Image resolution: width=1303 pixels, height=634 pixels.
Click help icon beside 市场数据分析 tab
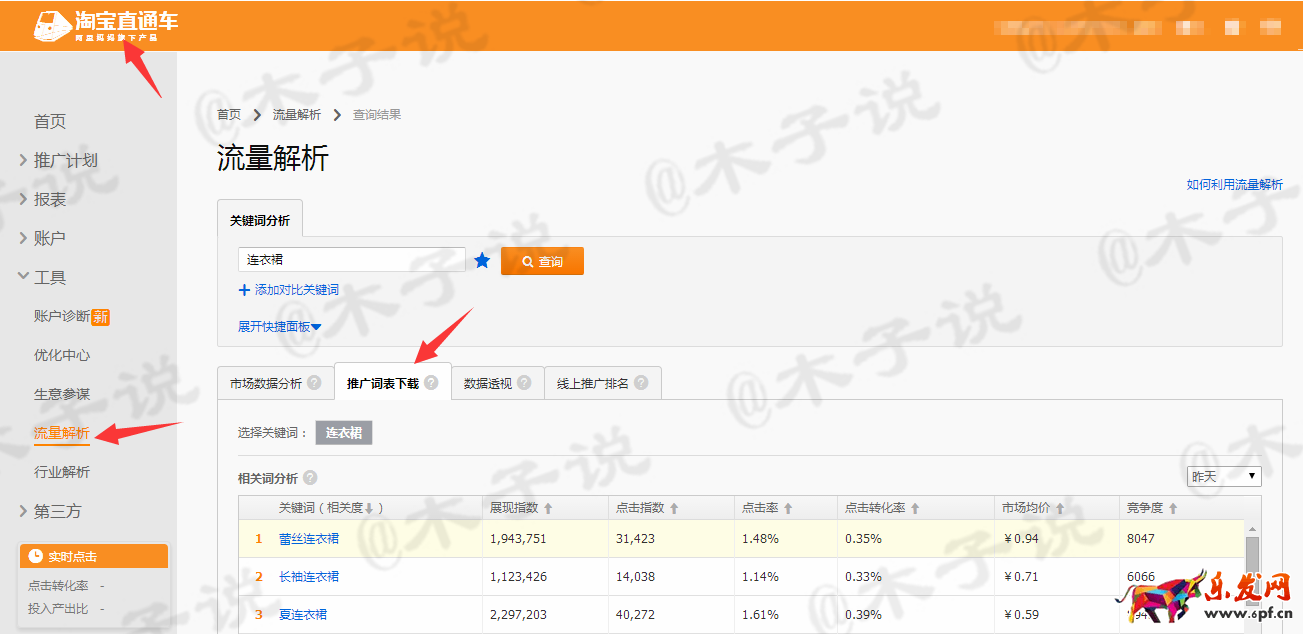[x=314, y=383]
